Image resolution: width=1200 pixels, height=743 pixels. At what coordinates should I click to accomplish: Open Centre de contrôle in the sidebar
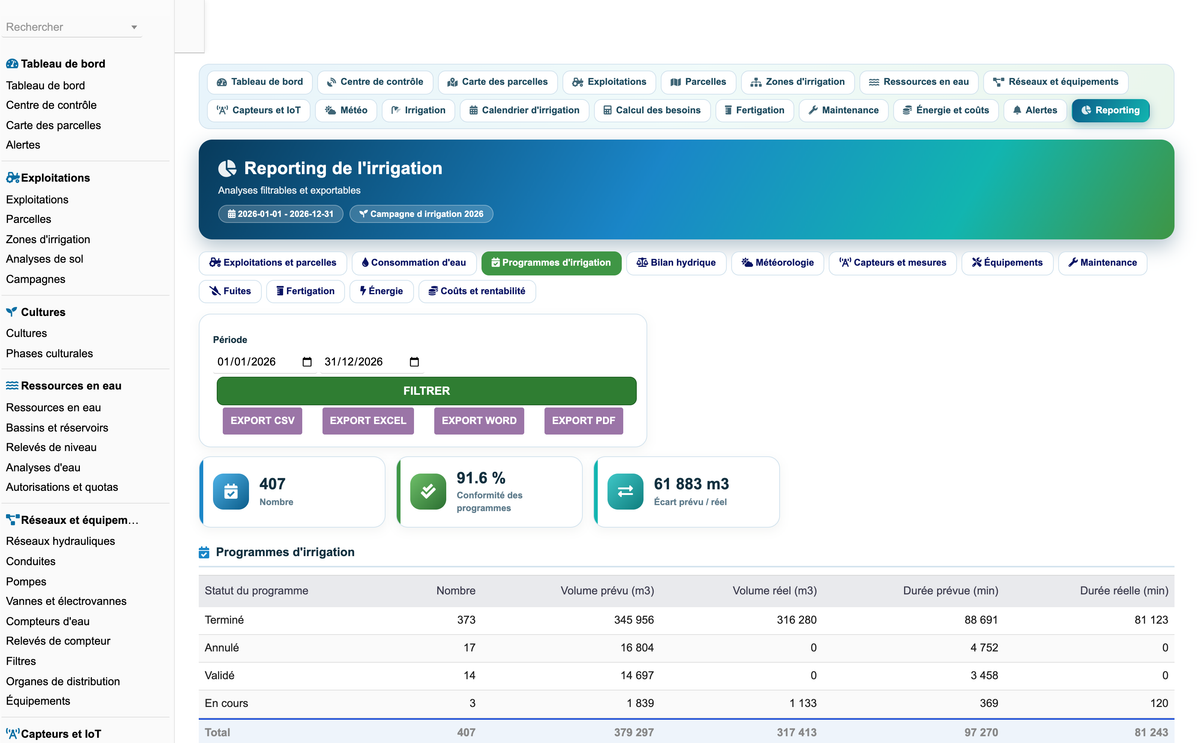click(x=51, y=105)
